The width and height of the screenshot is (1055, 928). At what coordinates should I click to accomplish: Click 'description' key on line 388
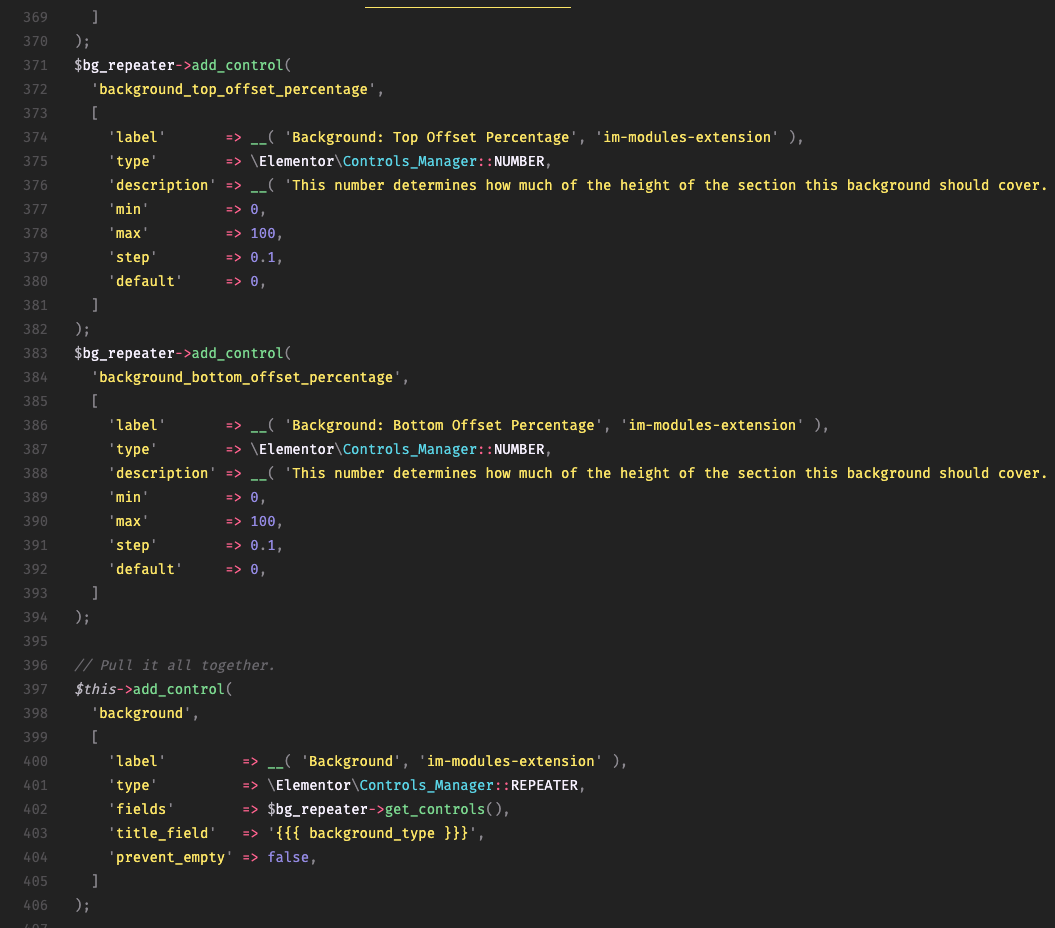(x=162, y=473)
